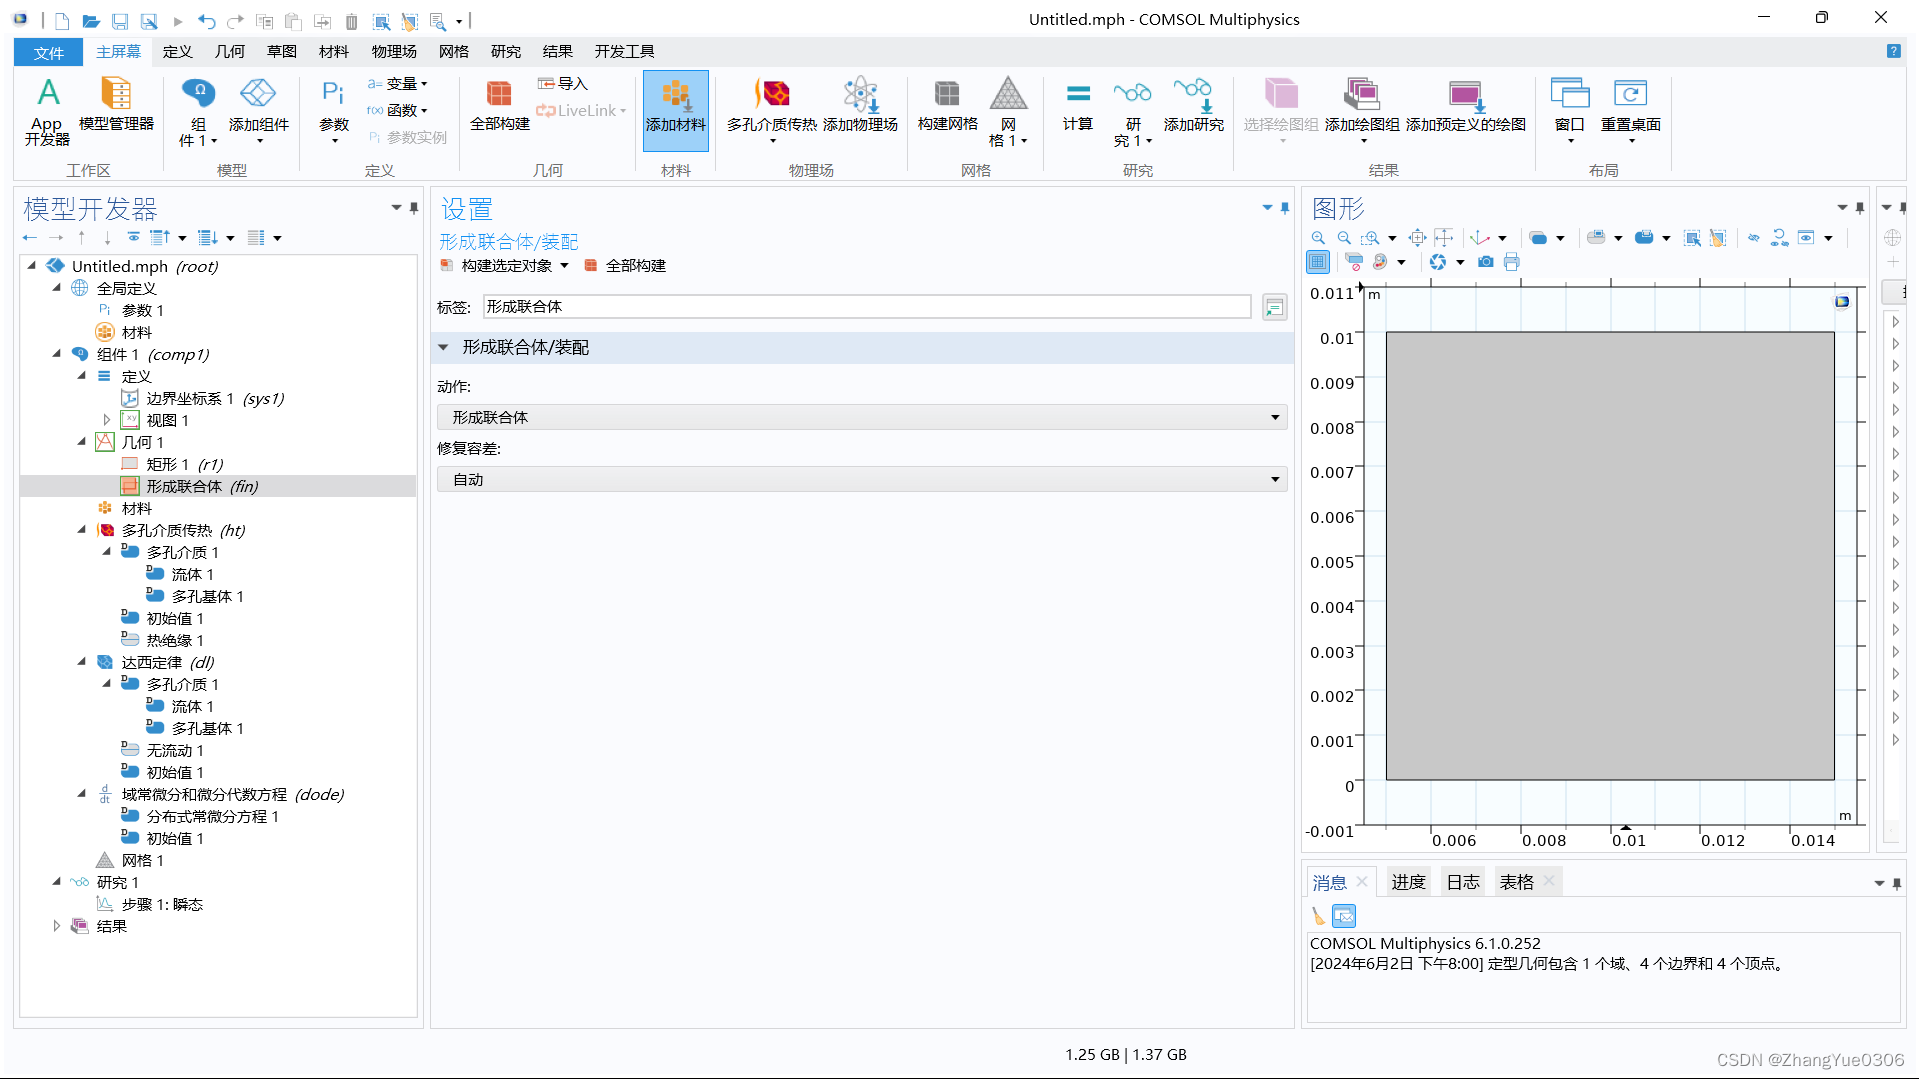Collapse the 达西定律 (dl) tree node
This screenshot has width=1919, height=1079.
pyautogui.click(x=82, y=662)
